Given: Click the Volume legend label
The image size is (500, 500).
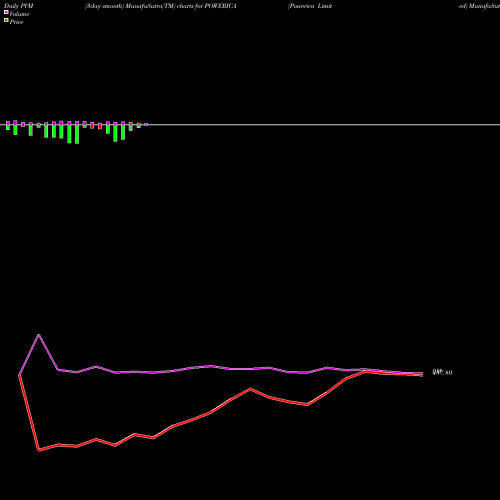Looking at the screenshot, I should click(x=19, y=14).
